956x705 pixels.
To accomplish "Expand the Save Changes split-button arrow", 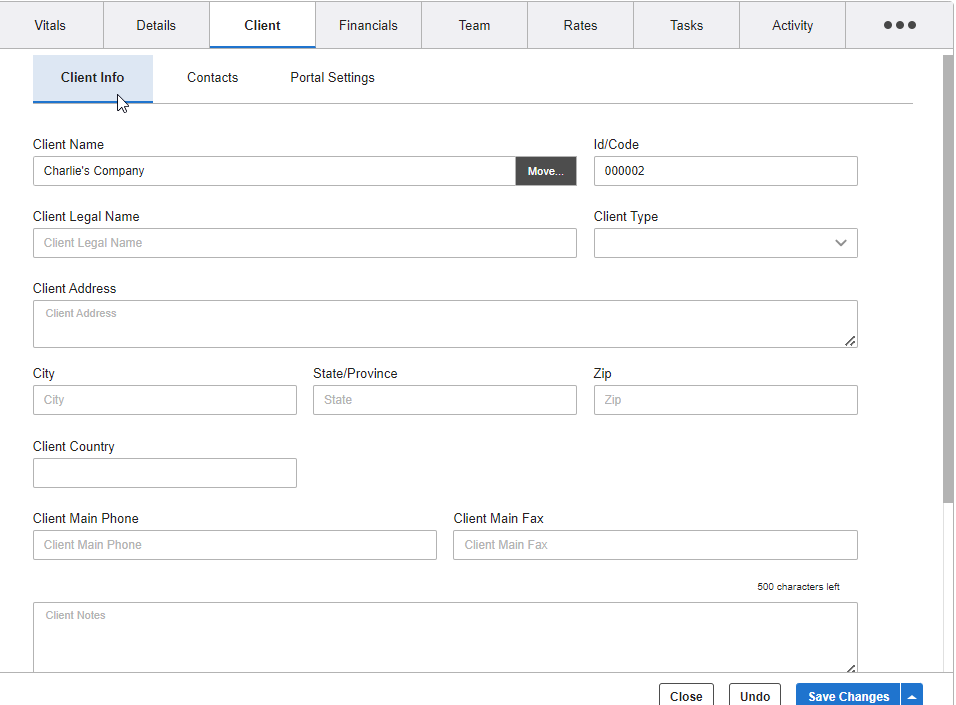I will tap(911, 696).
